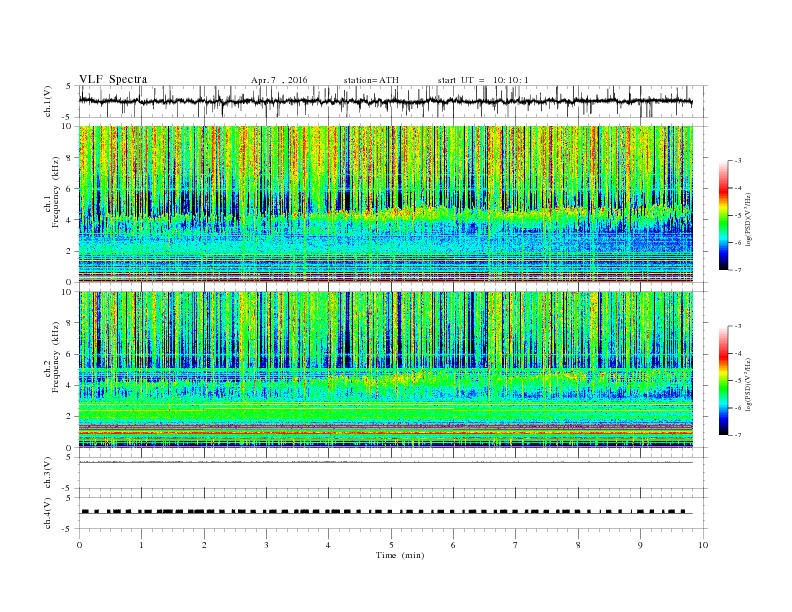The image size is (792, 612).
Task: Click inside the ch.2 spectrogram panel
Action: click(x=386, y=369)
